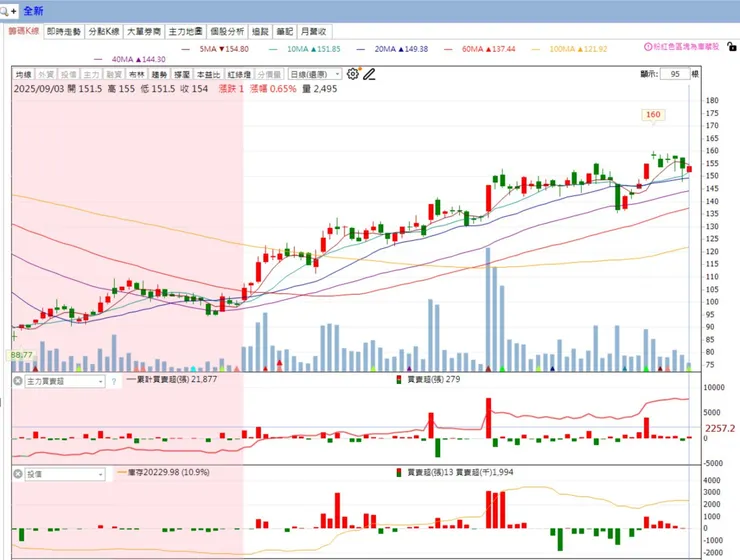The width and height of the screenshot is (740, 560).
Task: Click the 60MA 137.44 legend entry
Action: (480, 49)
